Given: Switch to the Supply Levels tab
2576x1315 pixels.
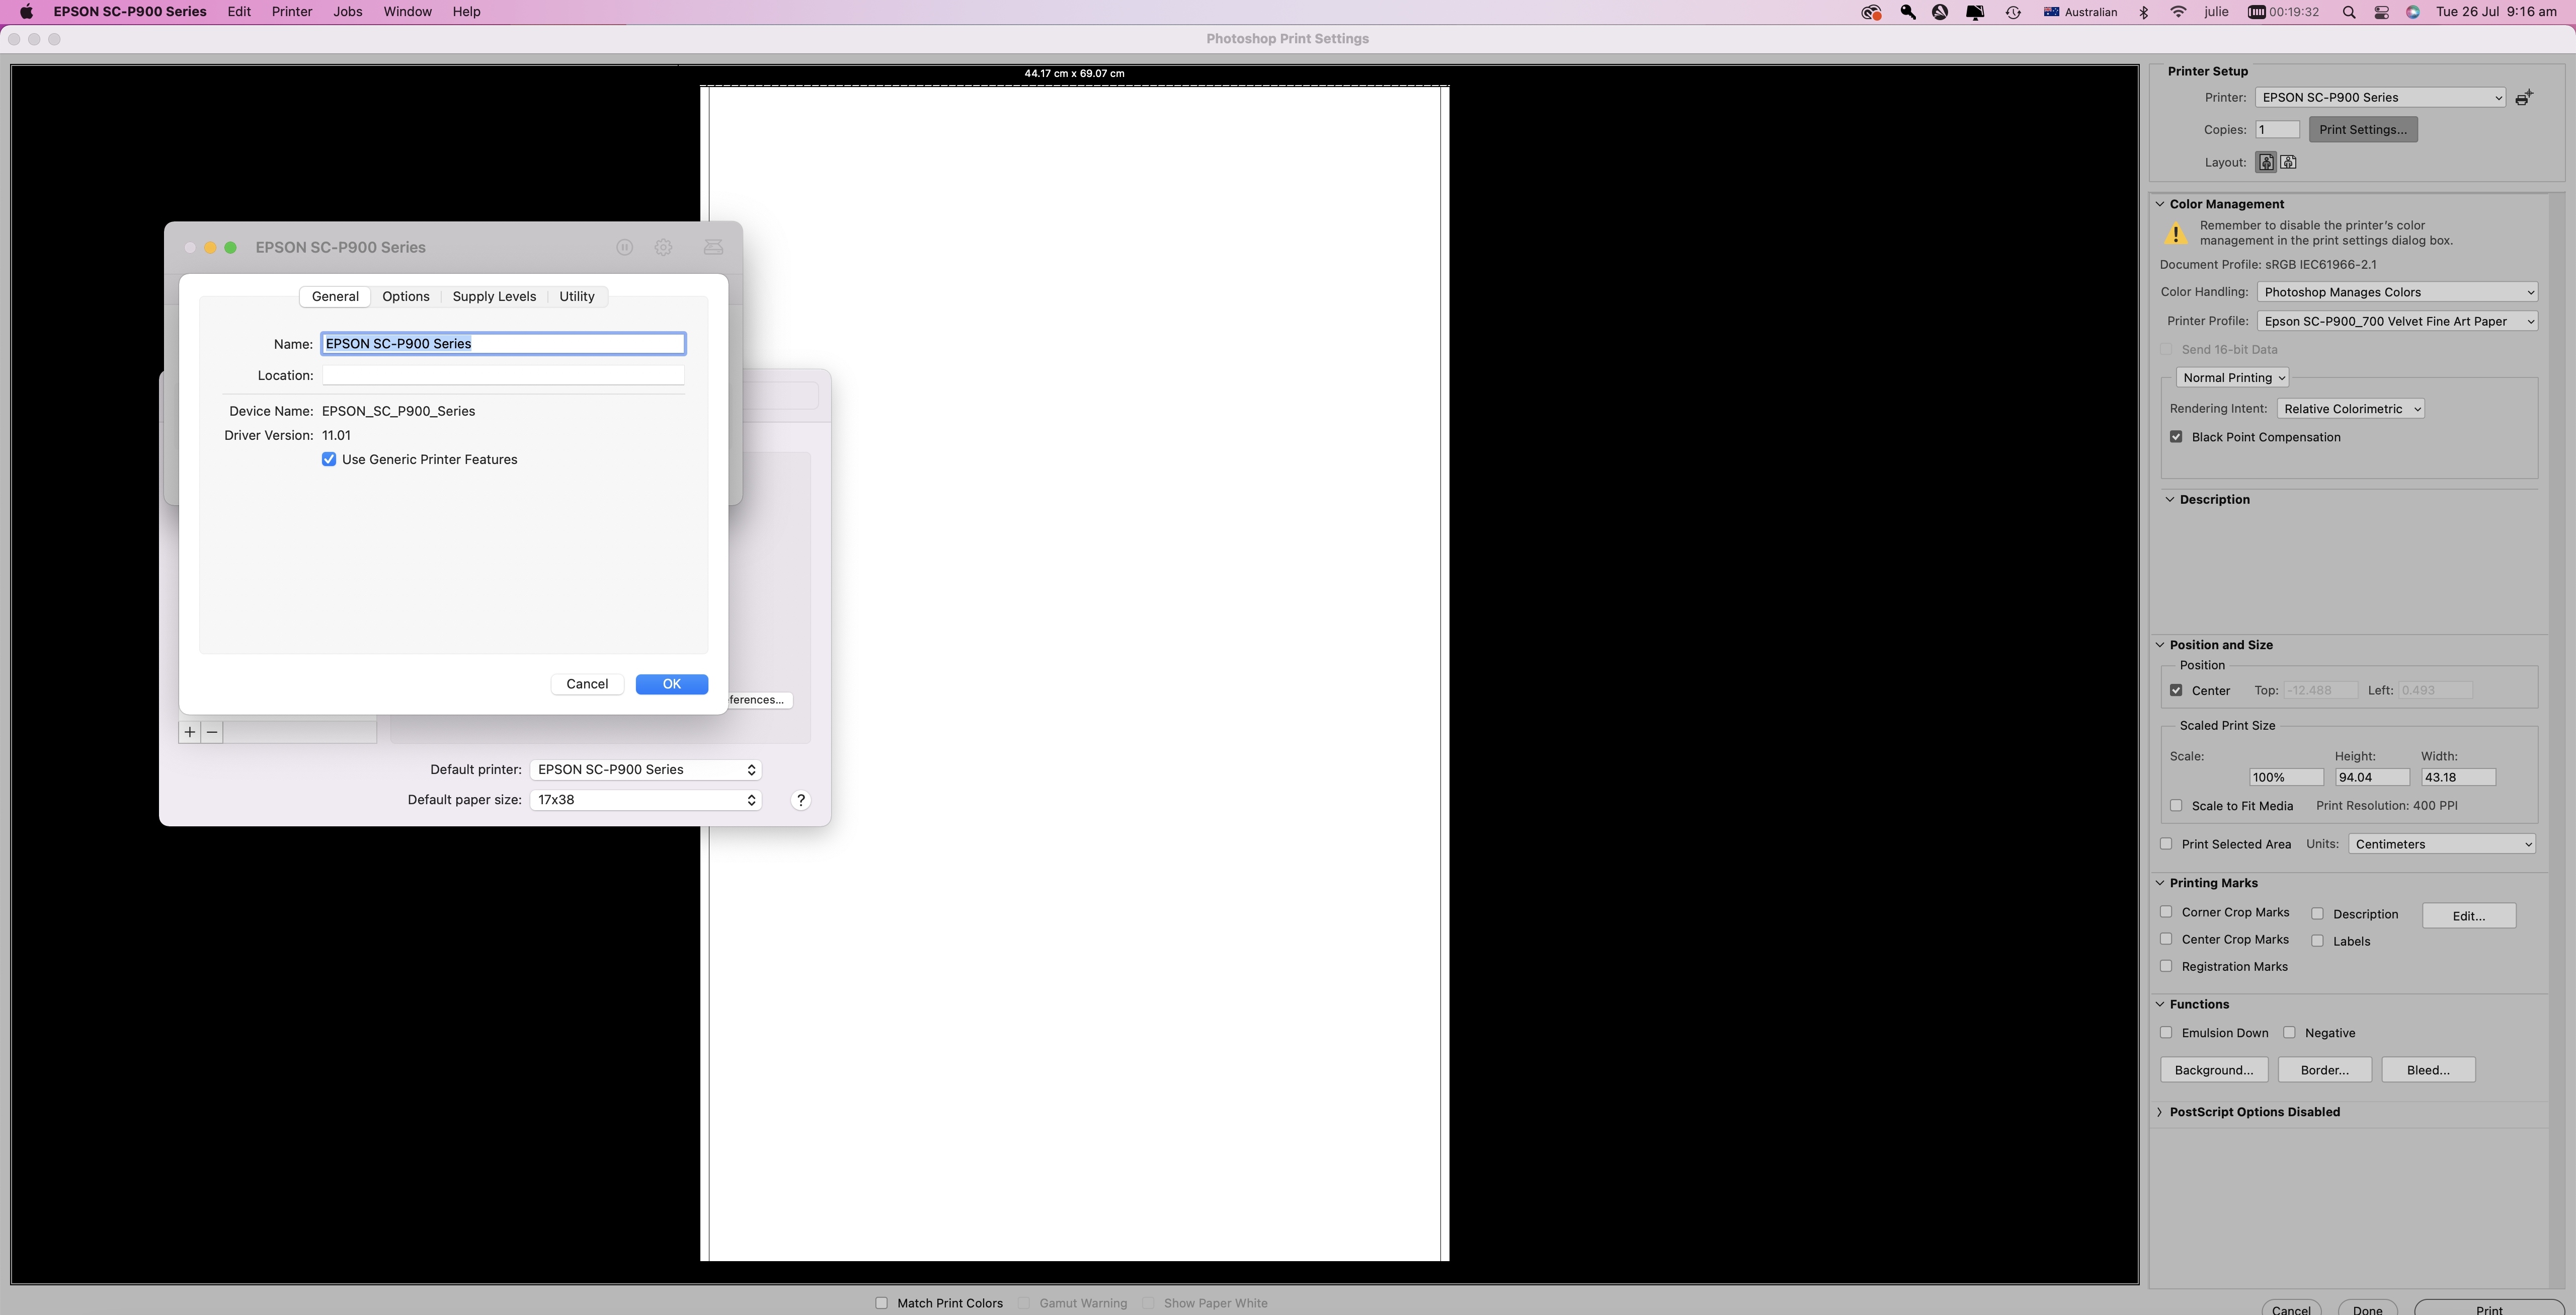Looking at the screenshot, I should click(x=493, y=295).
